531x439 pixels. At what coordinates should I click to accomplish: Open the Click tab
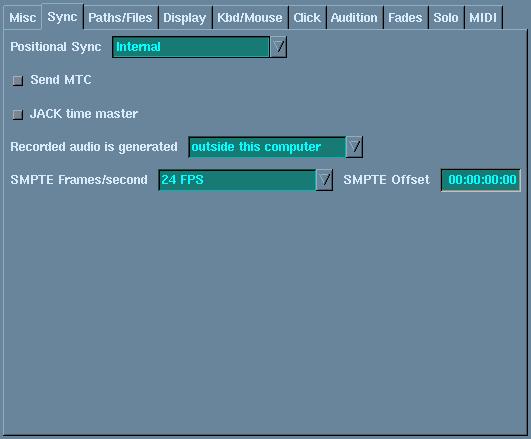(x=307, y=18)
